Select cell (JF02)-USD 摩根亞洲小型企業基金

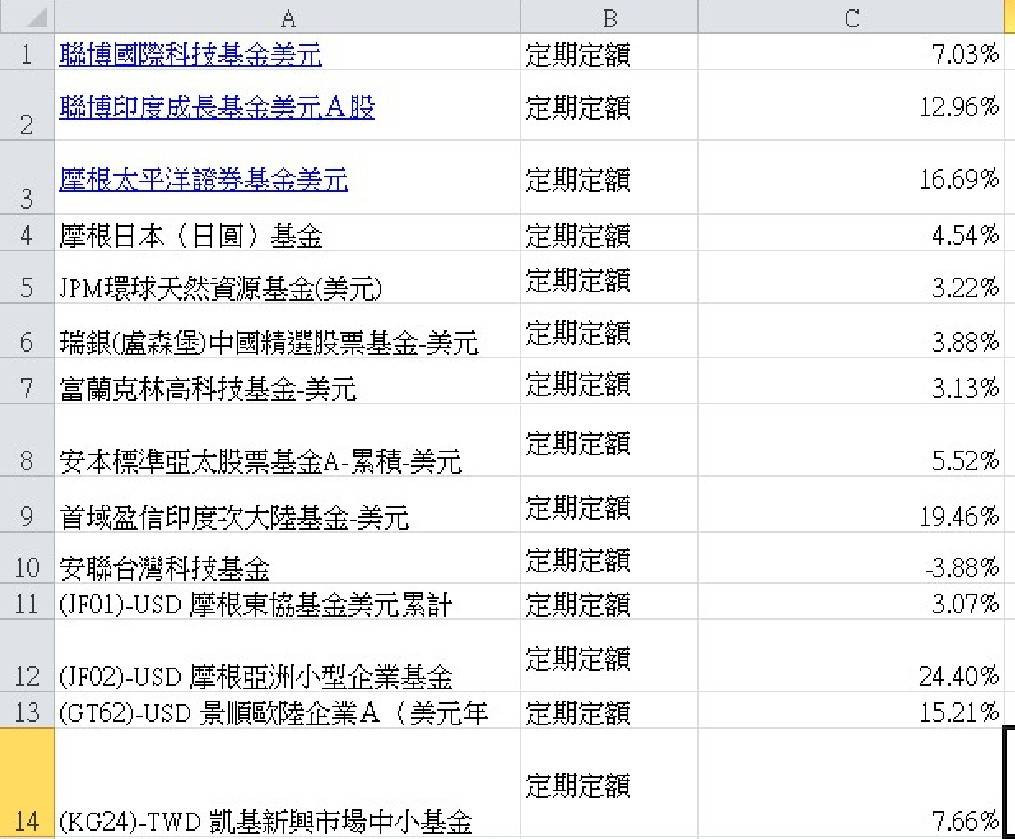[287, 656]
